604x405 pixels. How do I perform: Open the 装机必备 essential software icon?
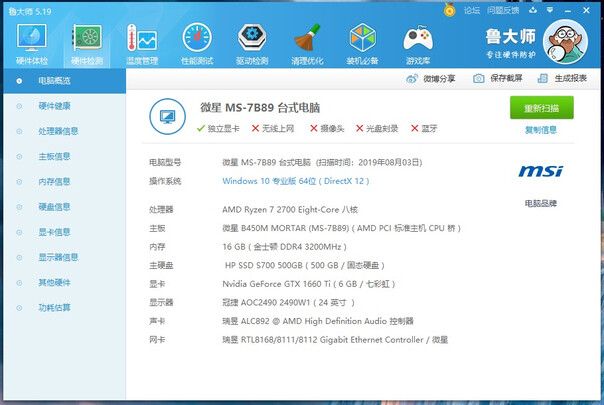[x=361, y=41]
